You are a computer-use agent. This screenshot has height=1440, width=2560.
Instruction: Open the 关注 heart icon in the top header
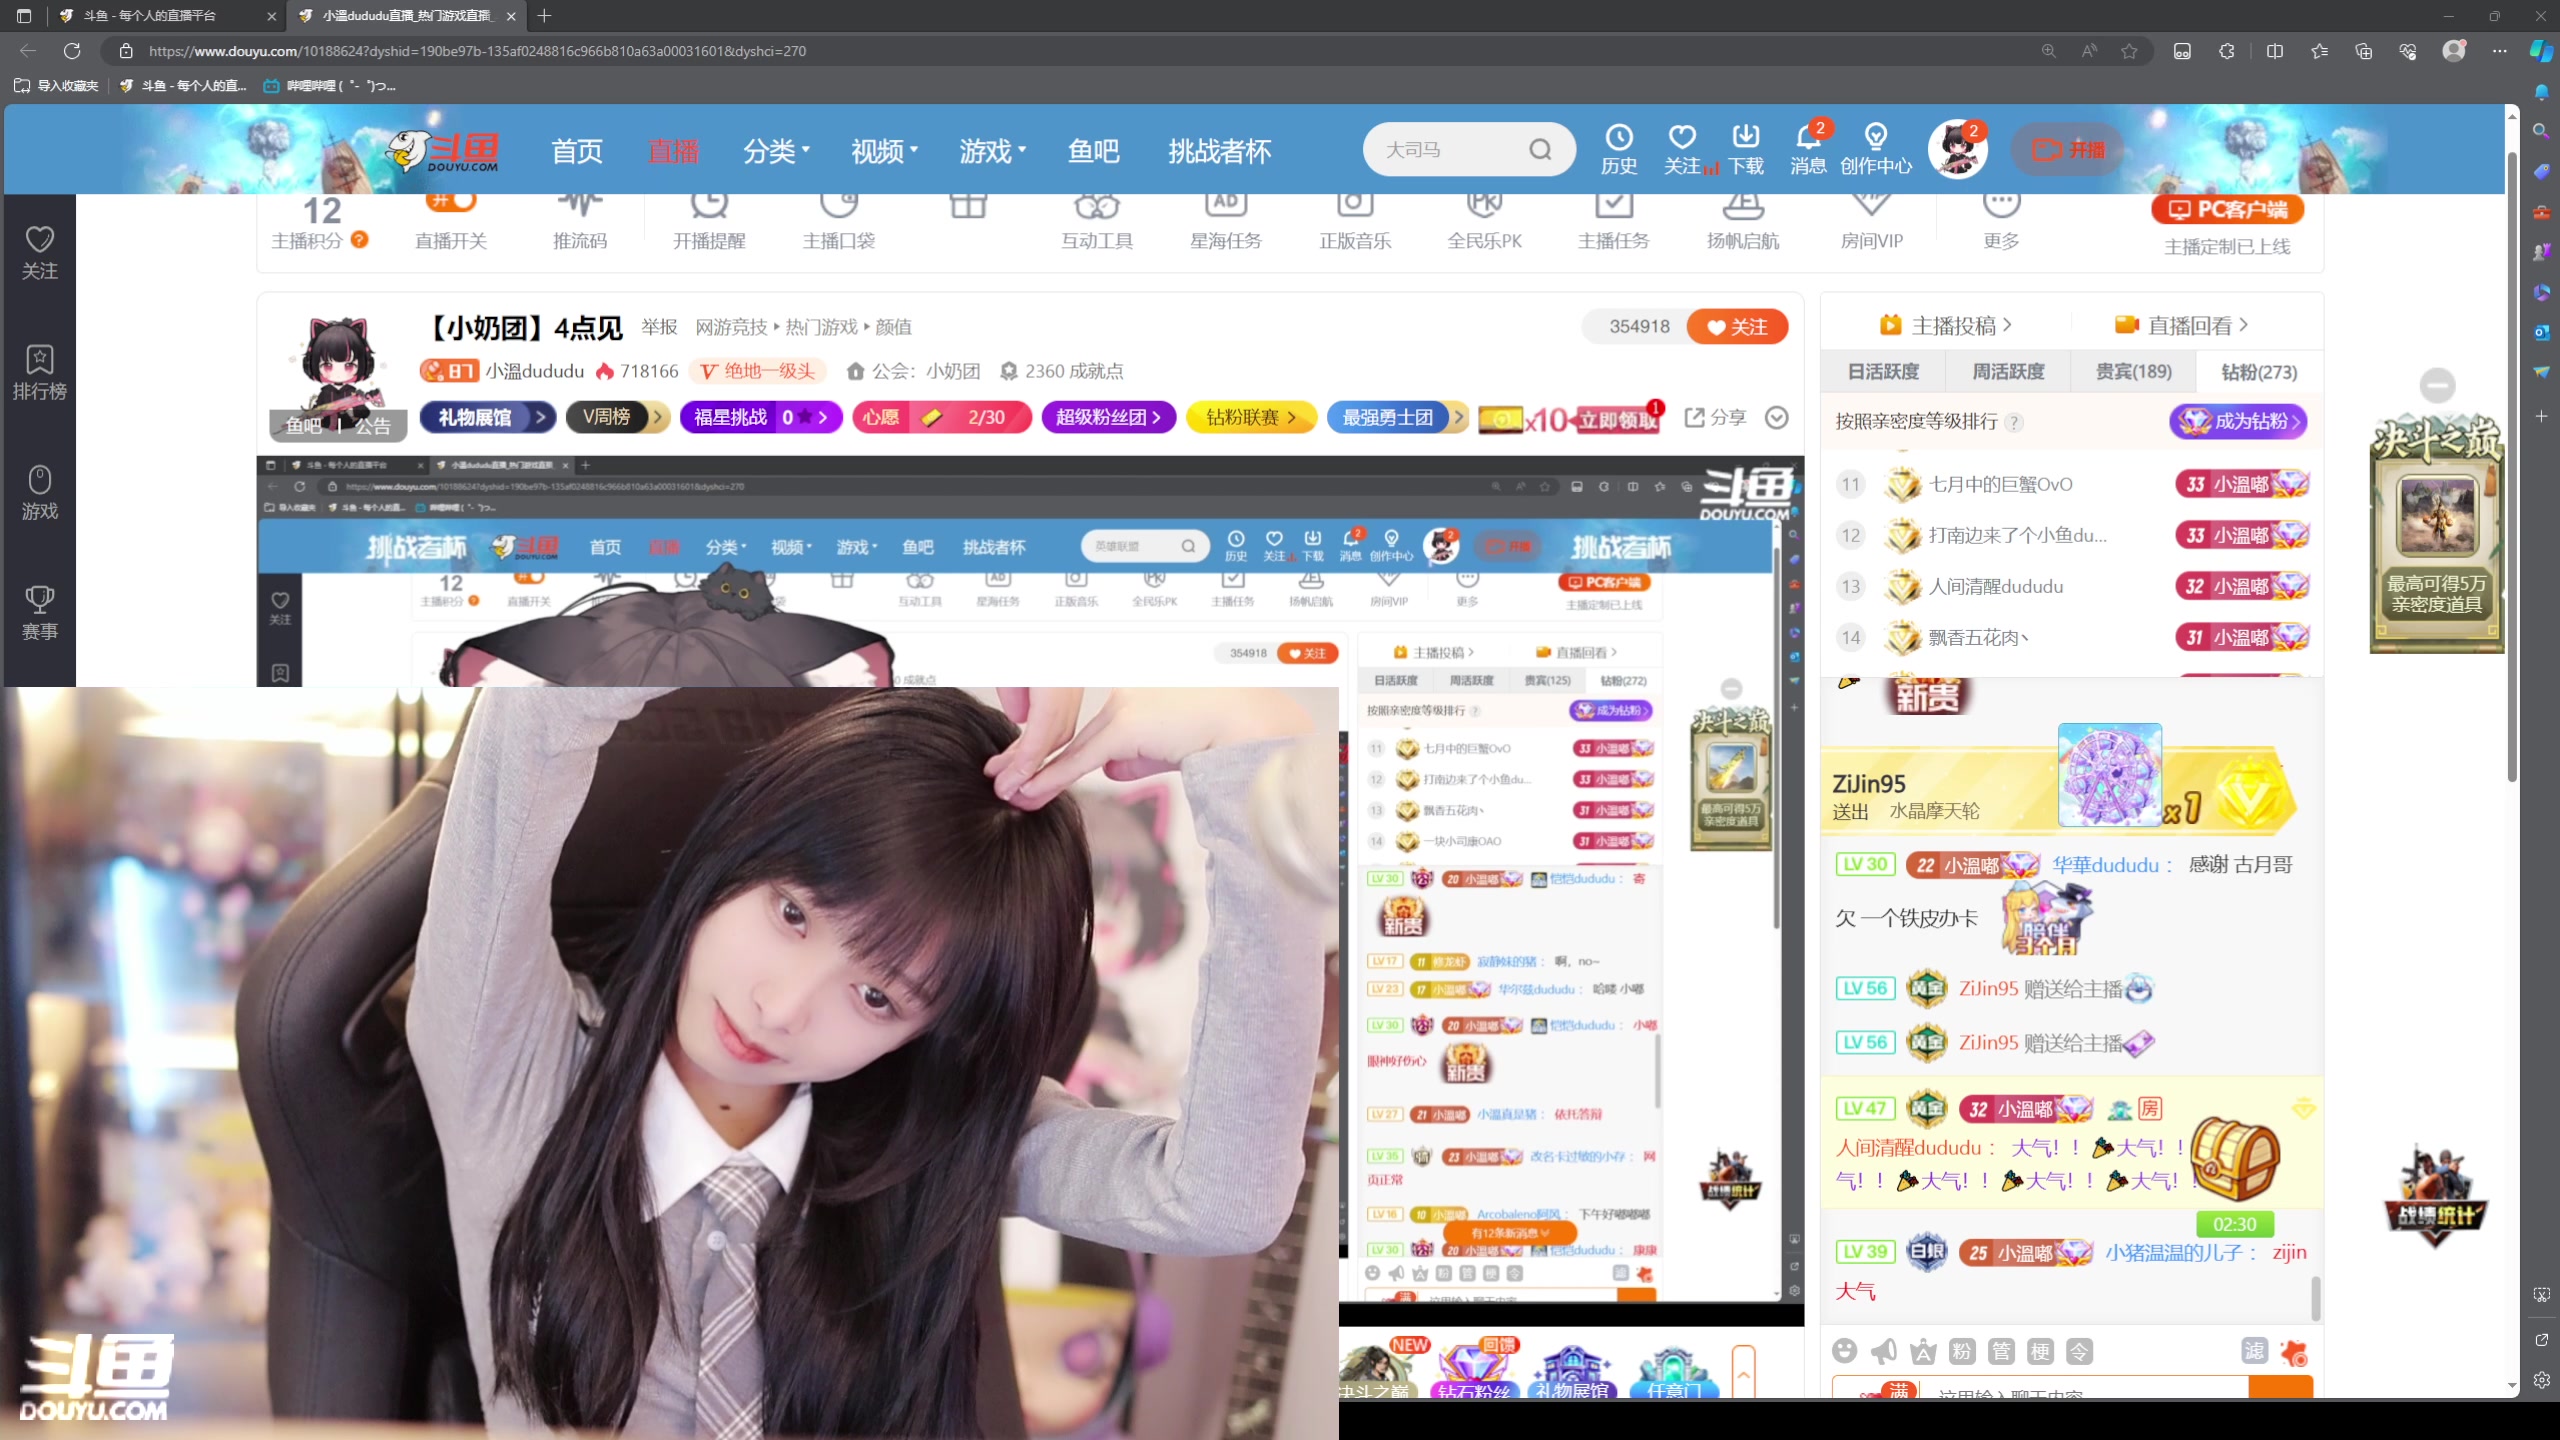(x=1682, y=149)
